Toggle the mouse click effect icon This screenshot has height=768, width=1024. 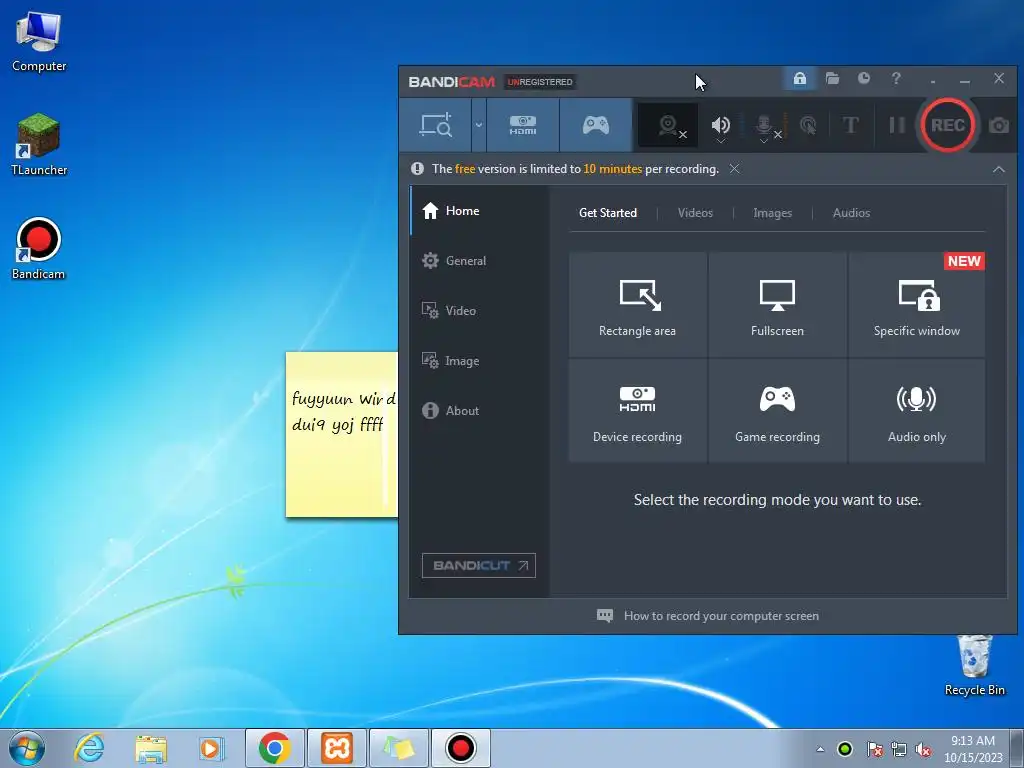click(808, 125)
